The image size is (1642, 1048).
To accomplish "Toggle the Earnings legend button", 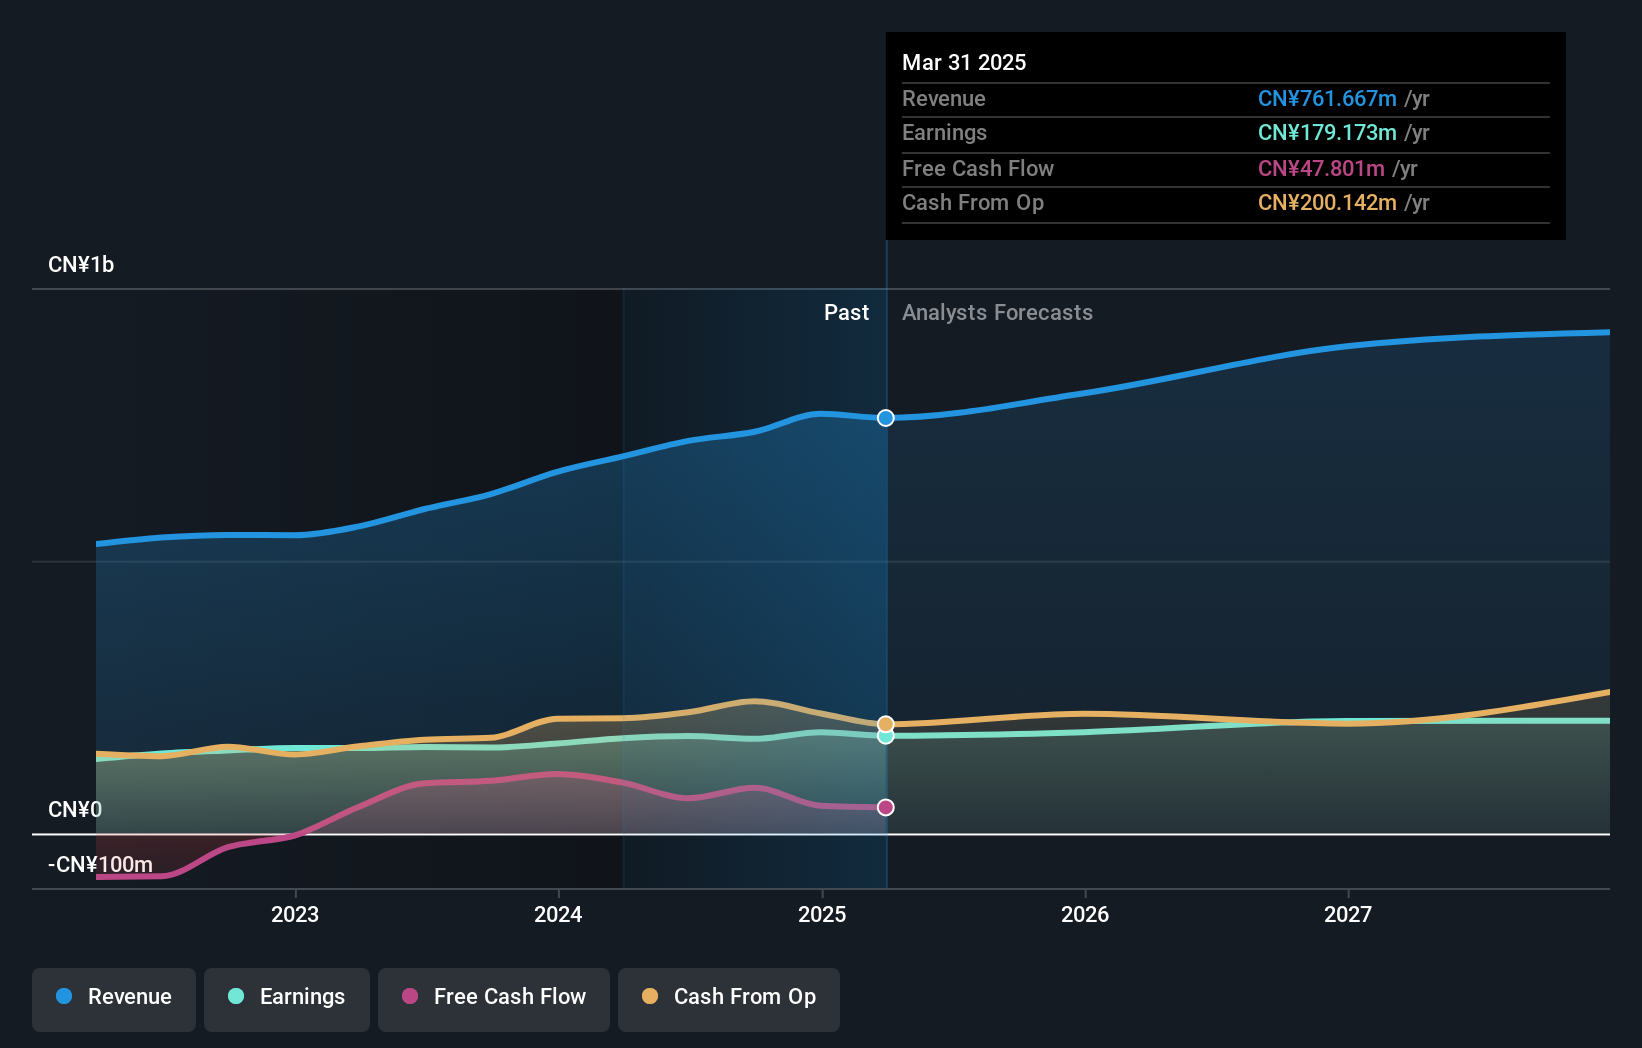I will (287, 999).
